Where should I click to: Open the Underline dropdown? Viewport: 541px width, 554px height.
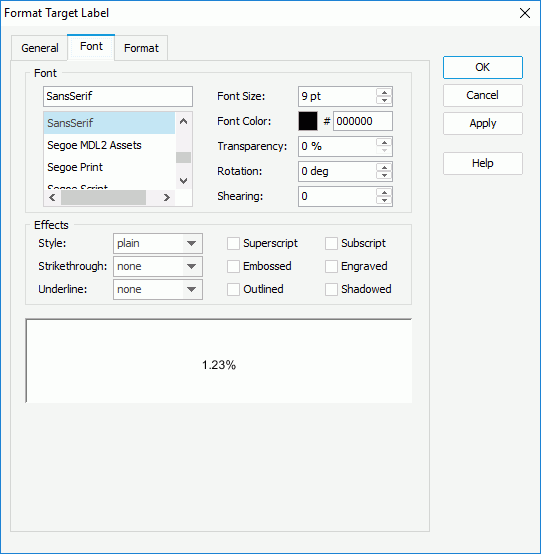[x=158, y=290]
